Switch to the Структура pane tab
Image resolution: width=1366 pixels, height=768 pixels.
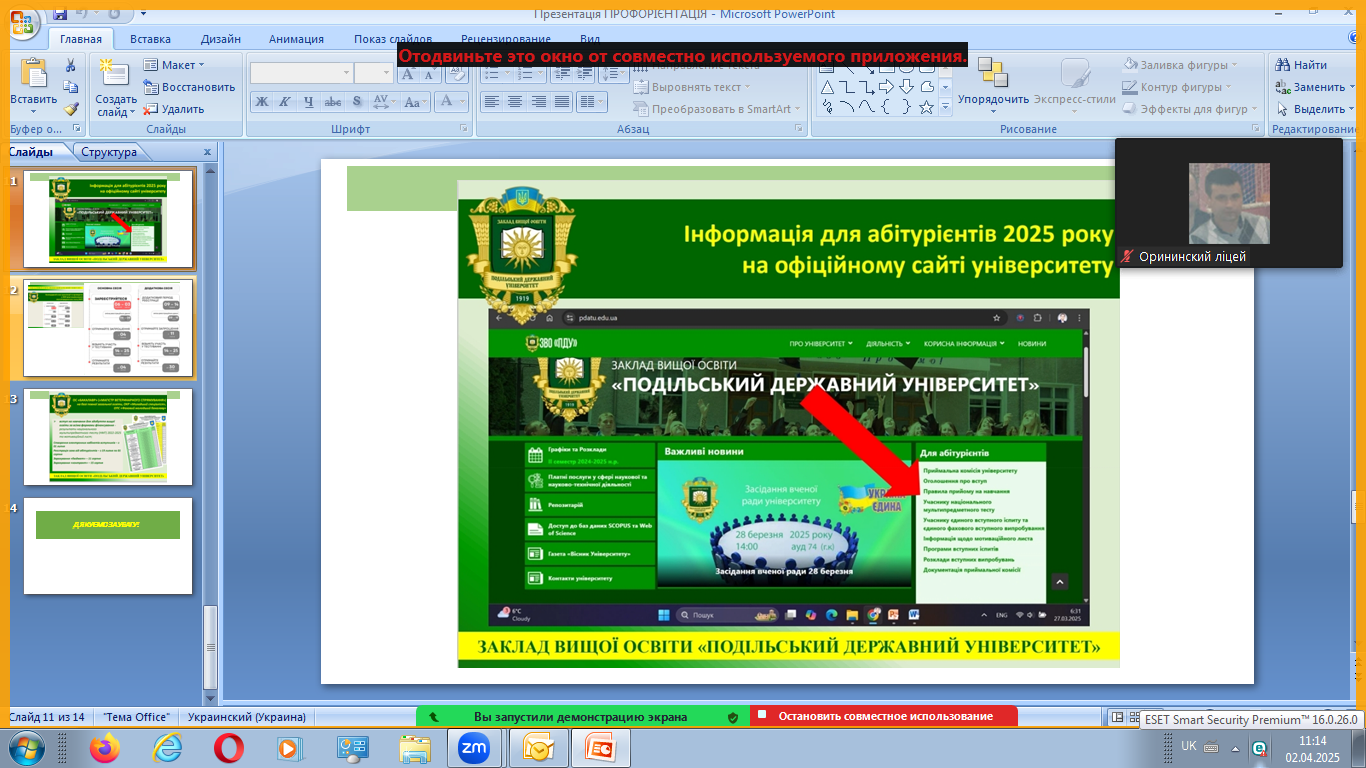point(109,152)
